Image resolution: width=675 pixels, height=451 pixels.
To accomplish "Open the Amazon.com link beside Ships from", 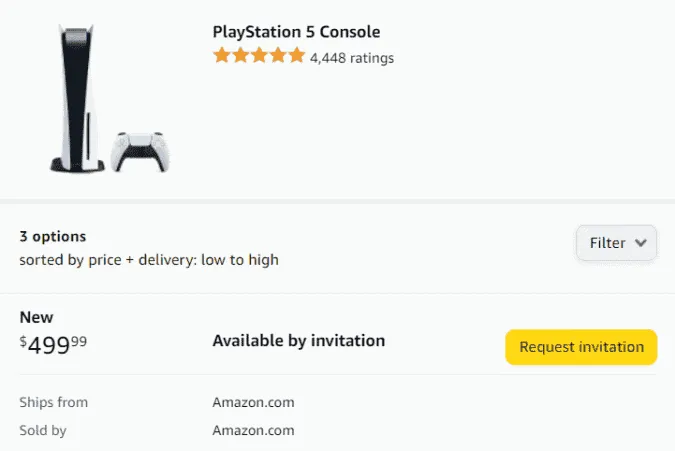I will (253, 402).
